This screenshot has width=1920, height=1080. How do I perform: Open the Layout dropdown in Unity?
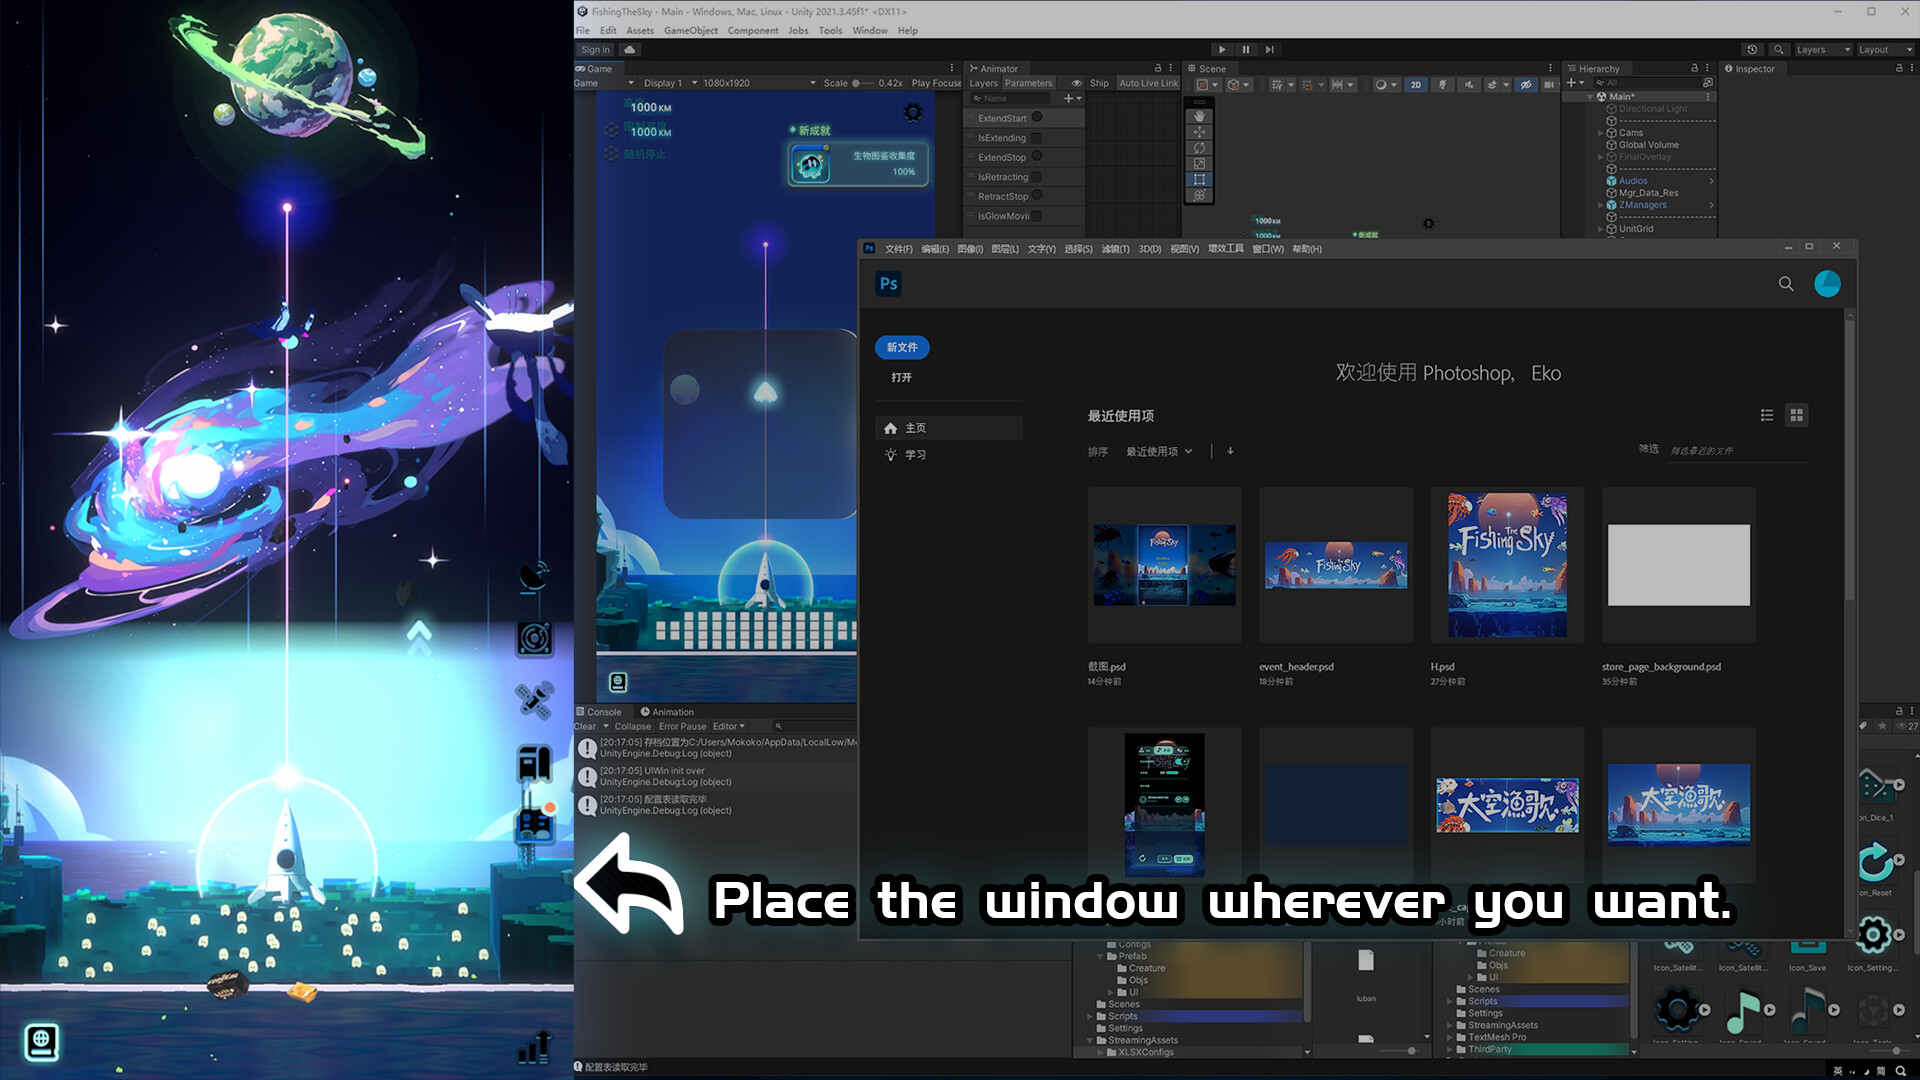1885,49
